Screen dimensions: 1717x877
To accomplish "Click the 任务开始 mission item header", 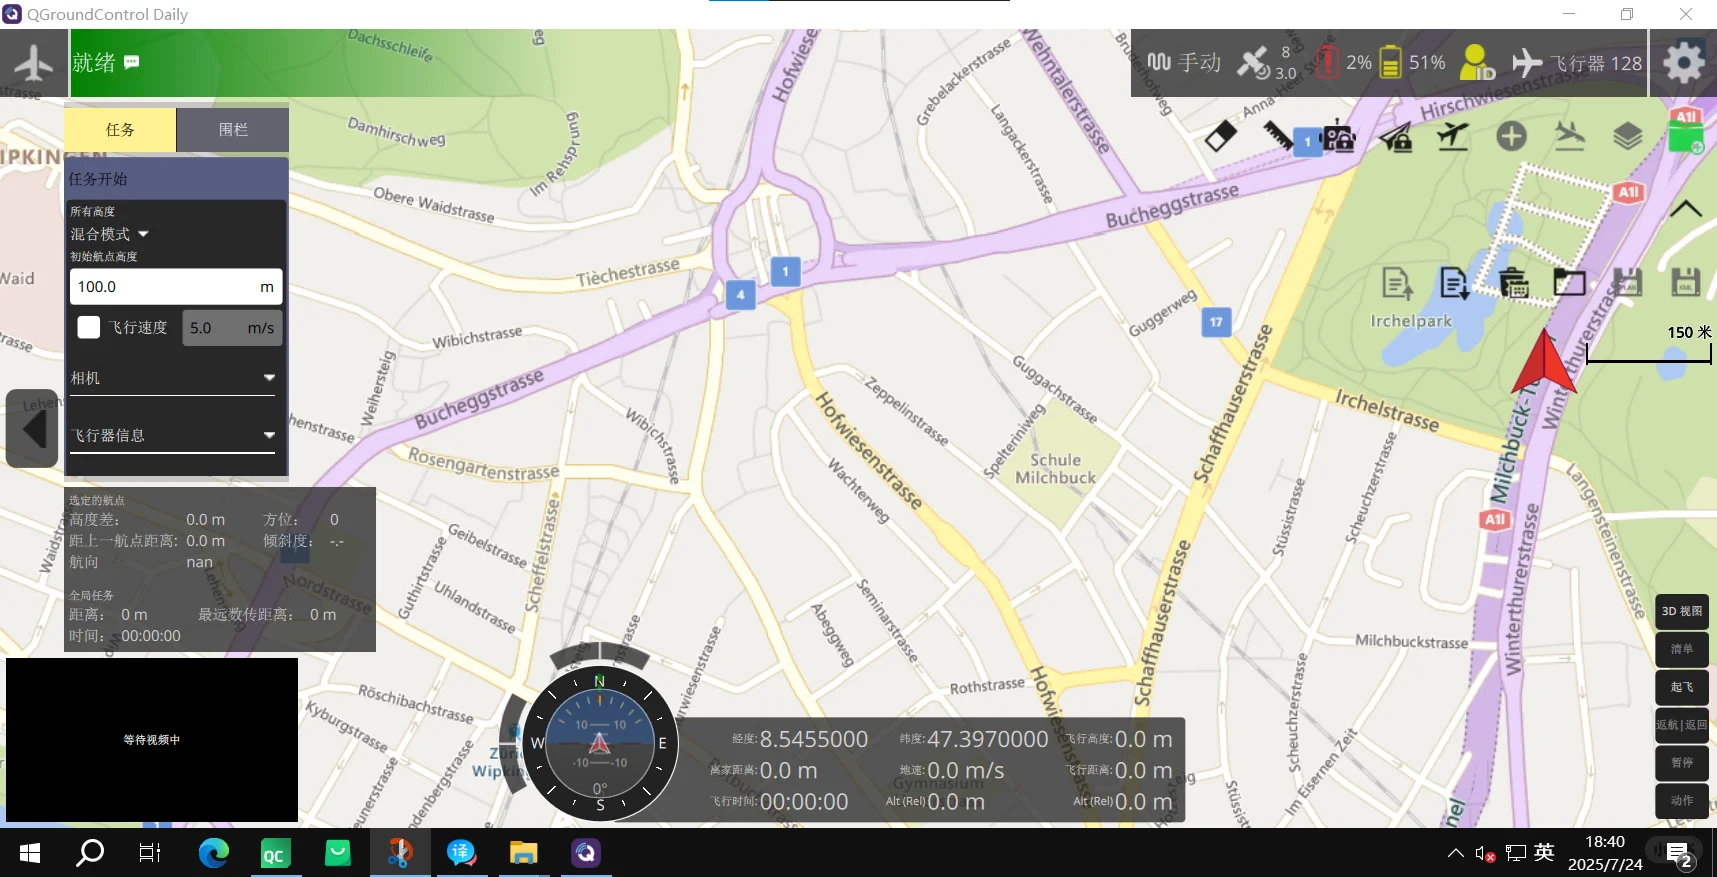I will click(176, 179).
